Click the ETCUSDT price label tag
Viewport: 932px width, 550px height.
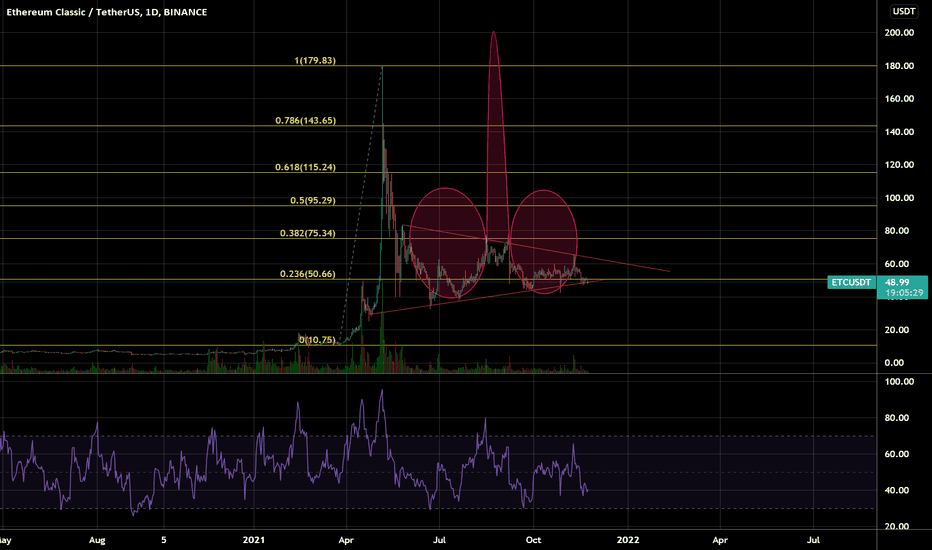[851, 282]
